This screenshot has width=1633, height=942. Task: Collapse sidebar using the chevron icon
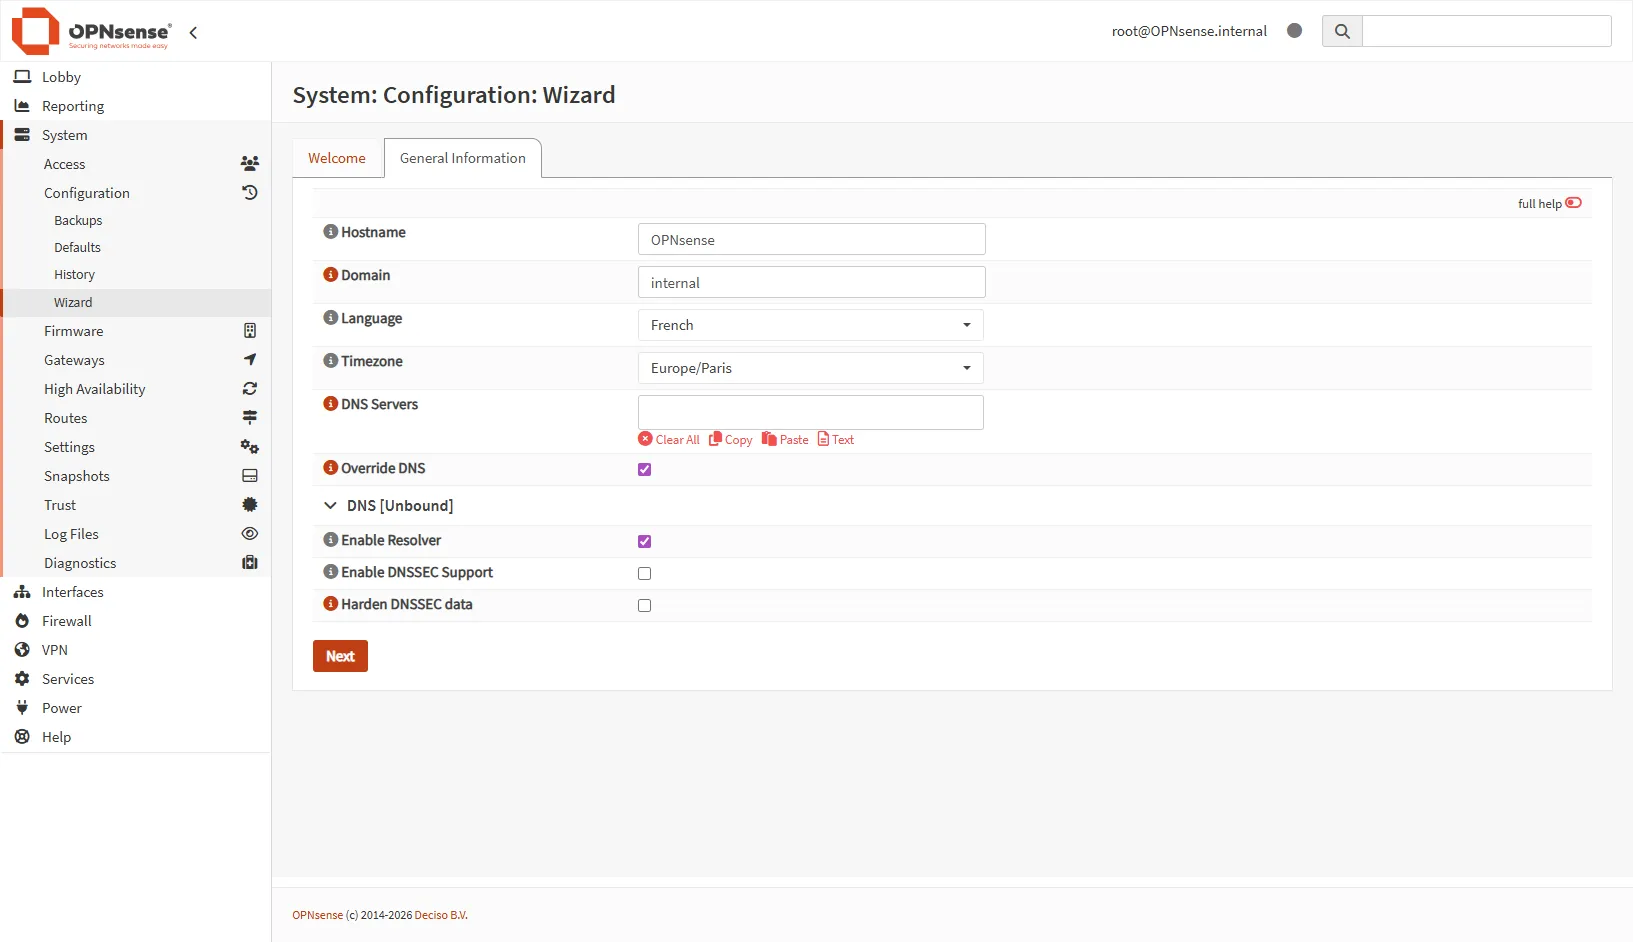coord(193,32)
